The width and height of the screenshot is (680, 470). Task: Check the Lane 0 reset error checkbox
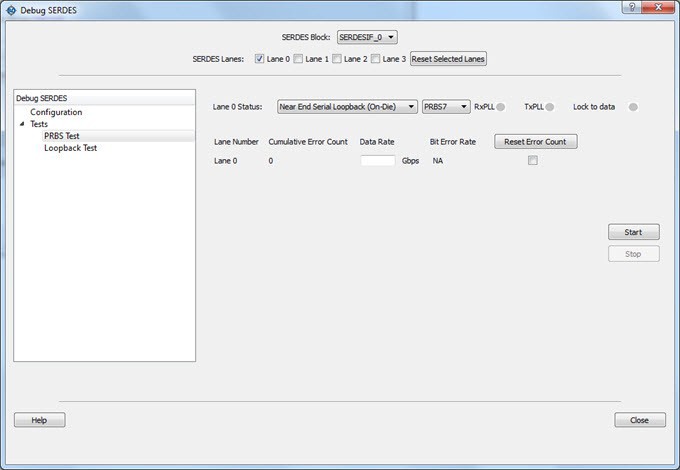point(533,161)
